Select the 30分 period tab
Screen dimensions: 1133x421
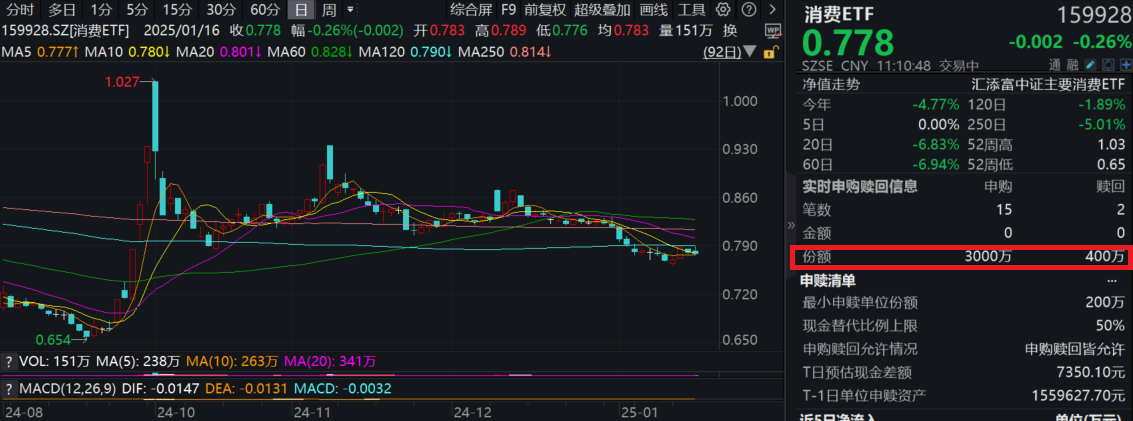[x=220, y=10]
